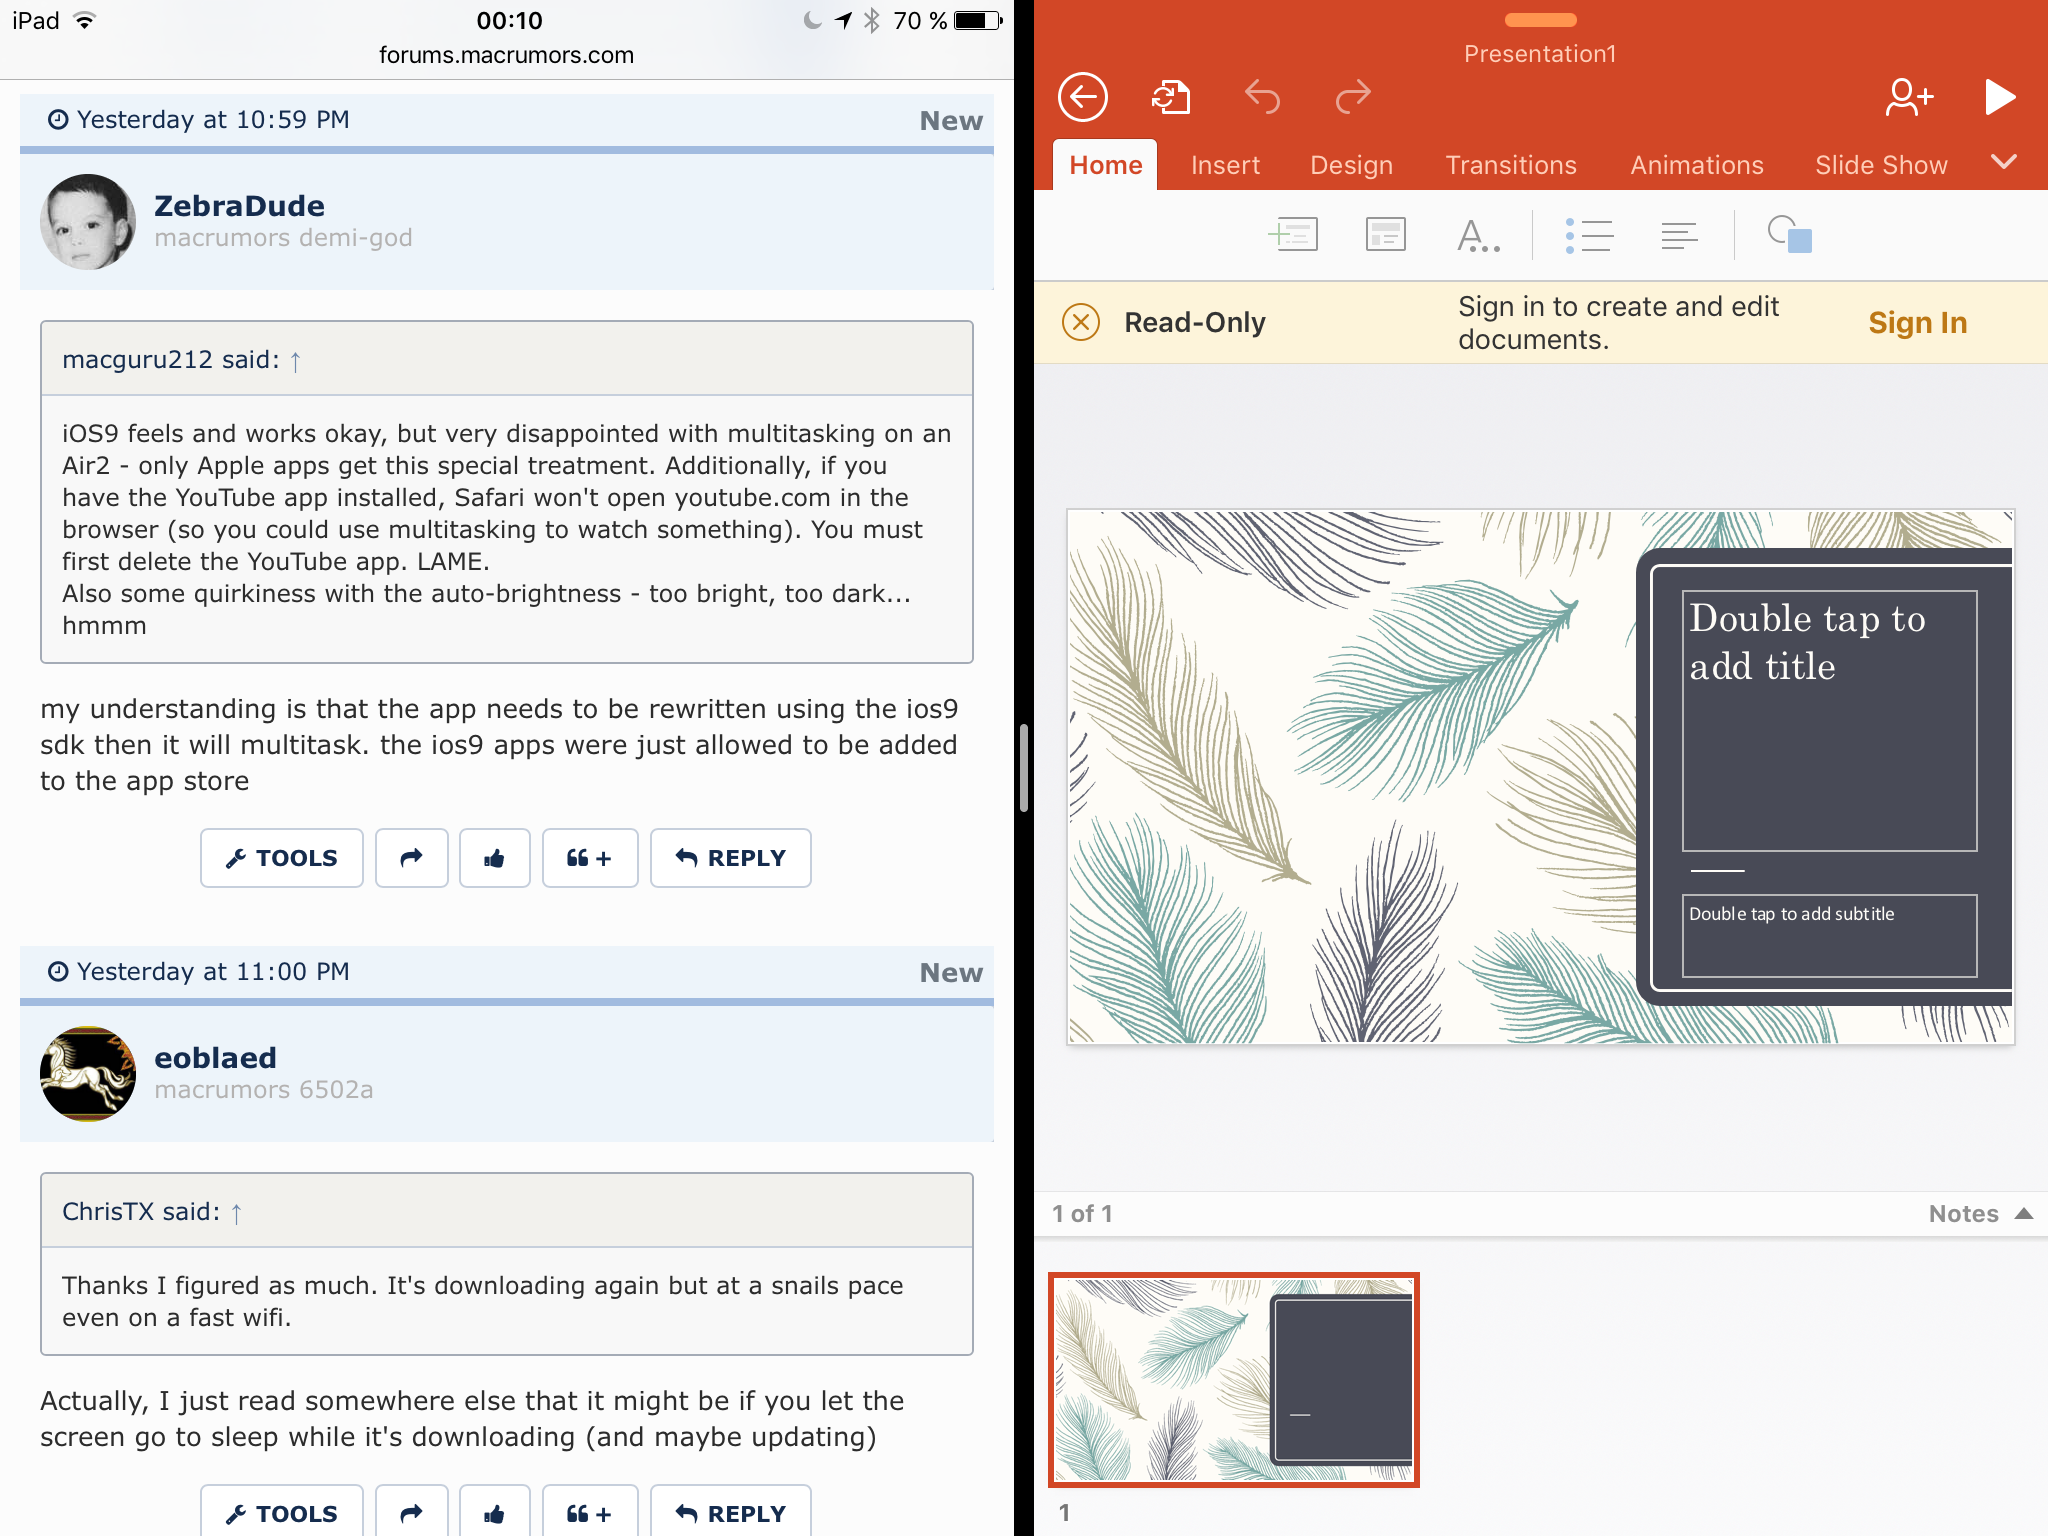The width and height of the screenshot is (2048, 1536).
Task: Tap ZebraDude's avatar picture
Action: [88, 222]
